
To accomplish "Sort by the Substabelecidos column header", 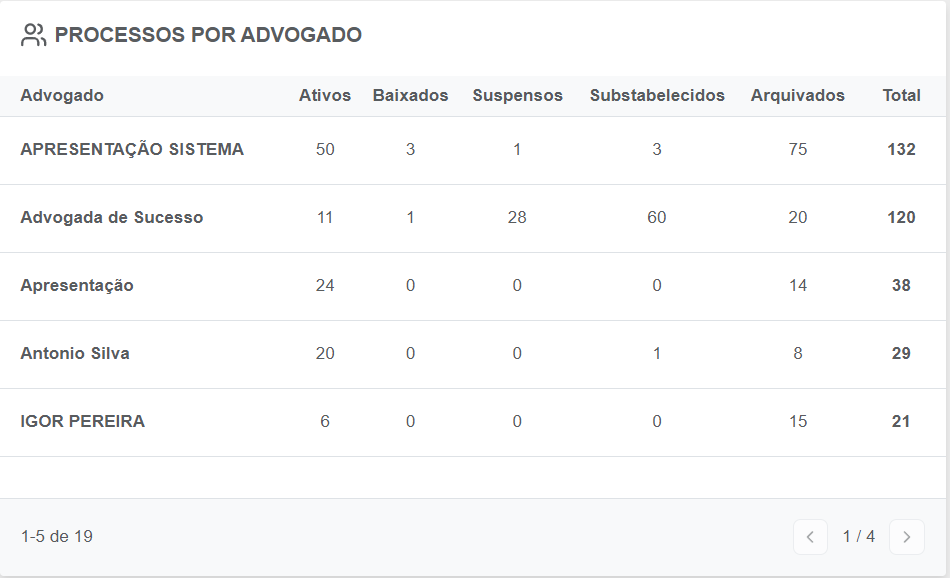I will [x=657, y=96].
